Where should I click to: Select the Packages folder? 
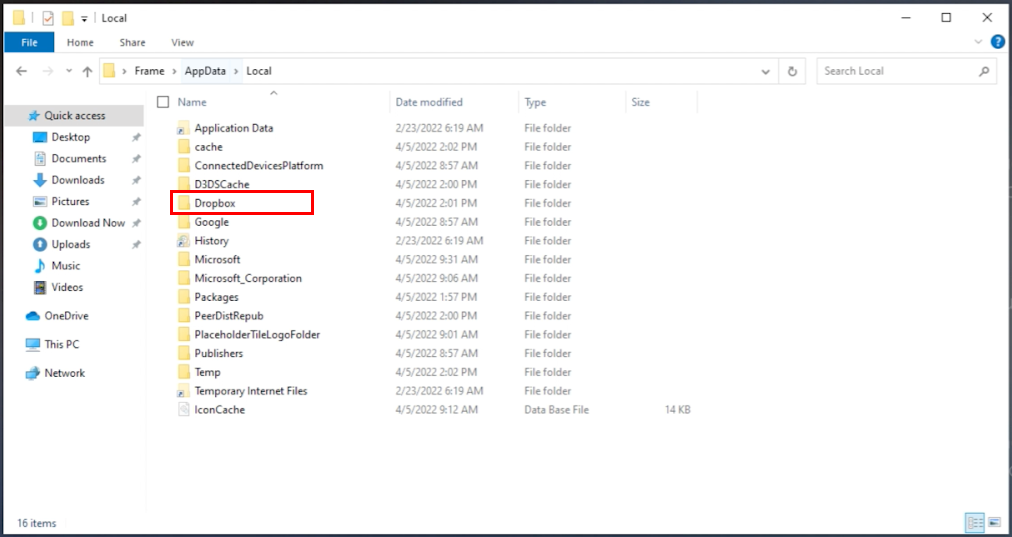click(216, 297)
